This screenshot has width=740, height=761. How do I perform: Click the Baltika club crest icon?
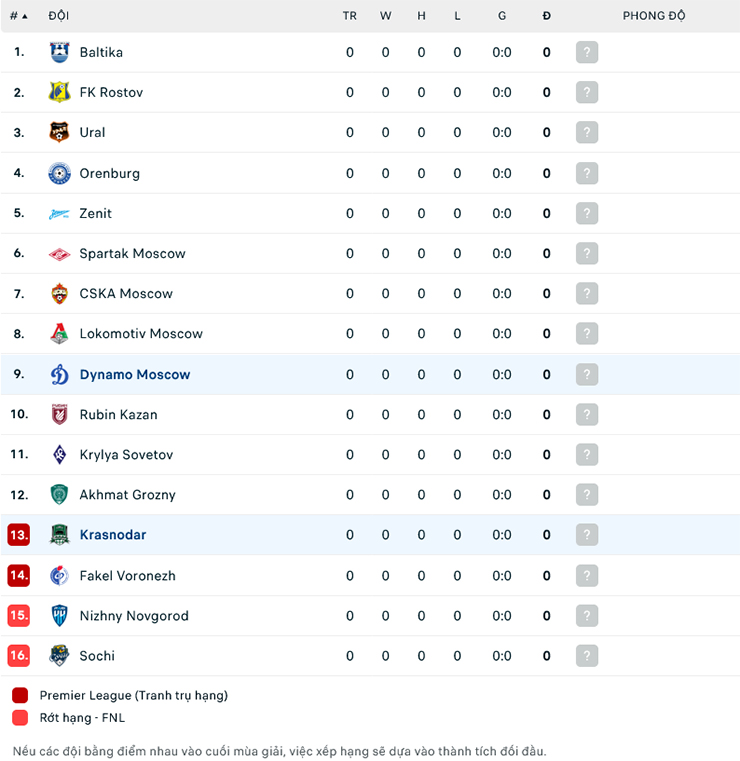(60, 52)
